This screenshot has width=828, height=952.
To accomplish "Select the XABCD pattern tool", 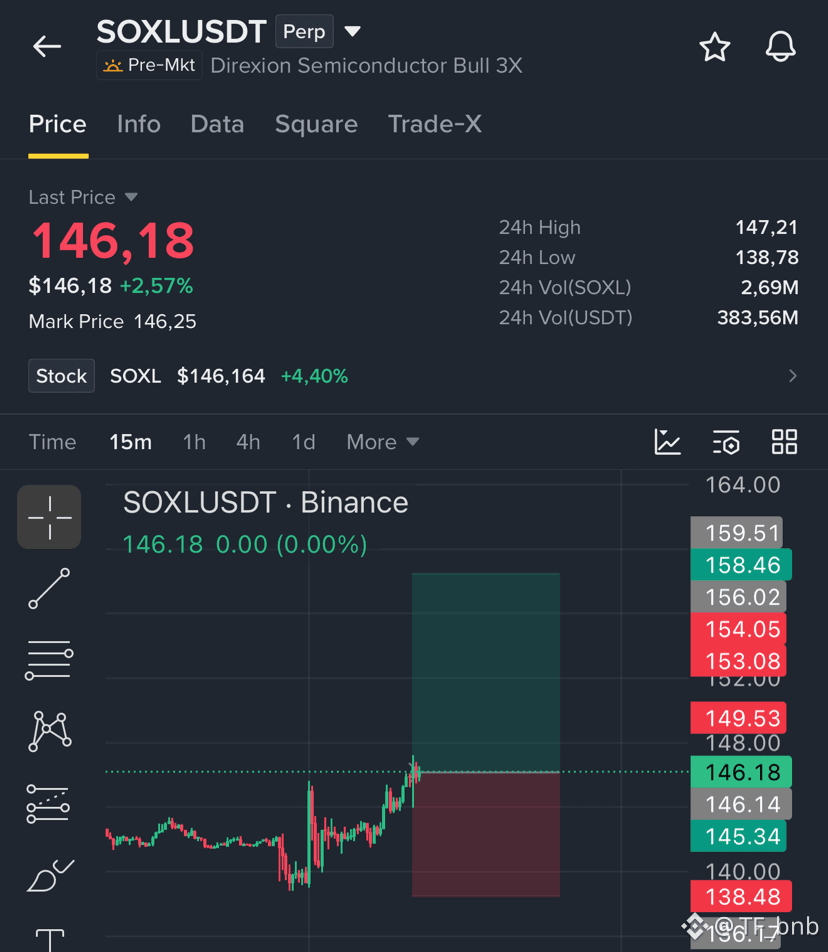I will click(x=50, y=731).
